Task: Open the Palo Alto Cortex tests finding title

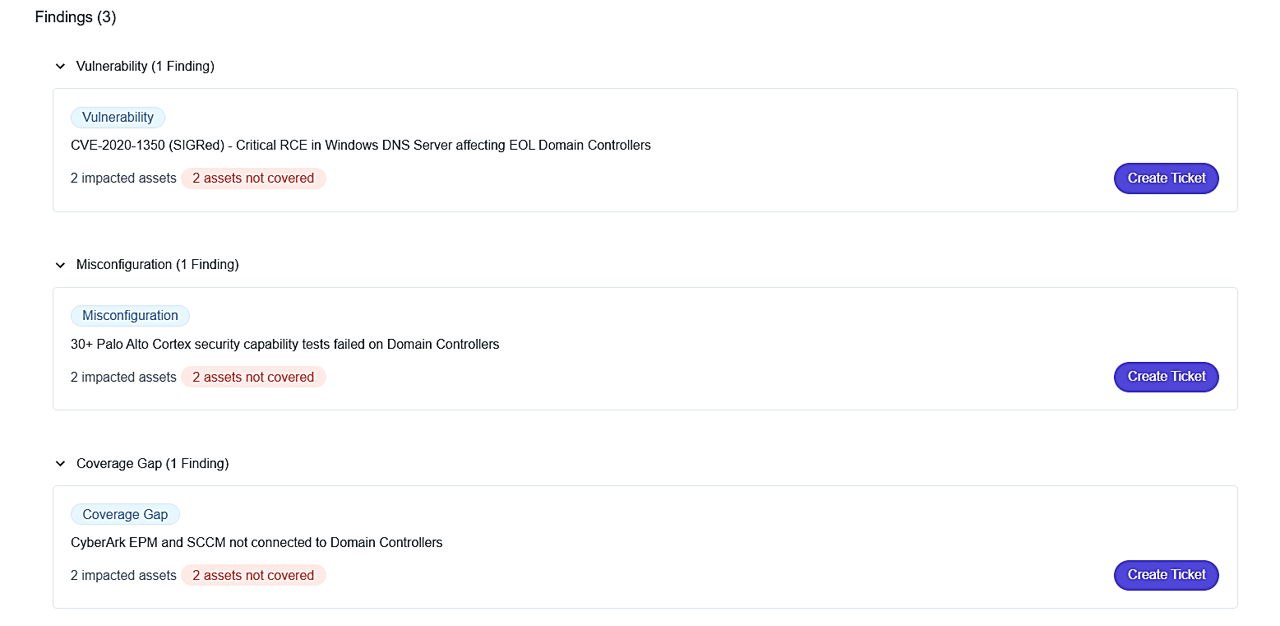Action: pyautogui.click(x=285, y=344)
